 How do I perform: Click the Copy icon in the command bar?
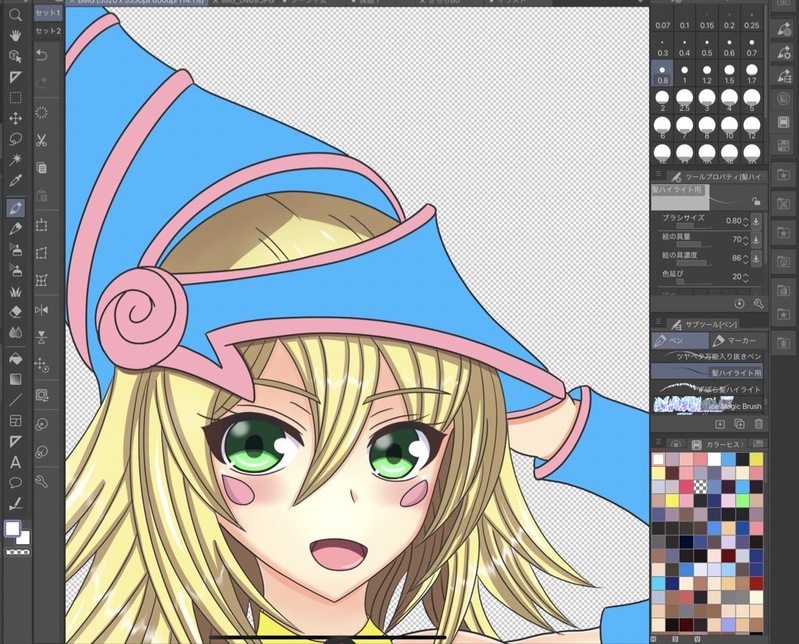[42, 168]
